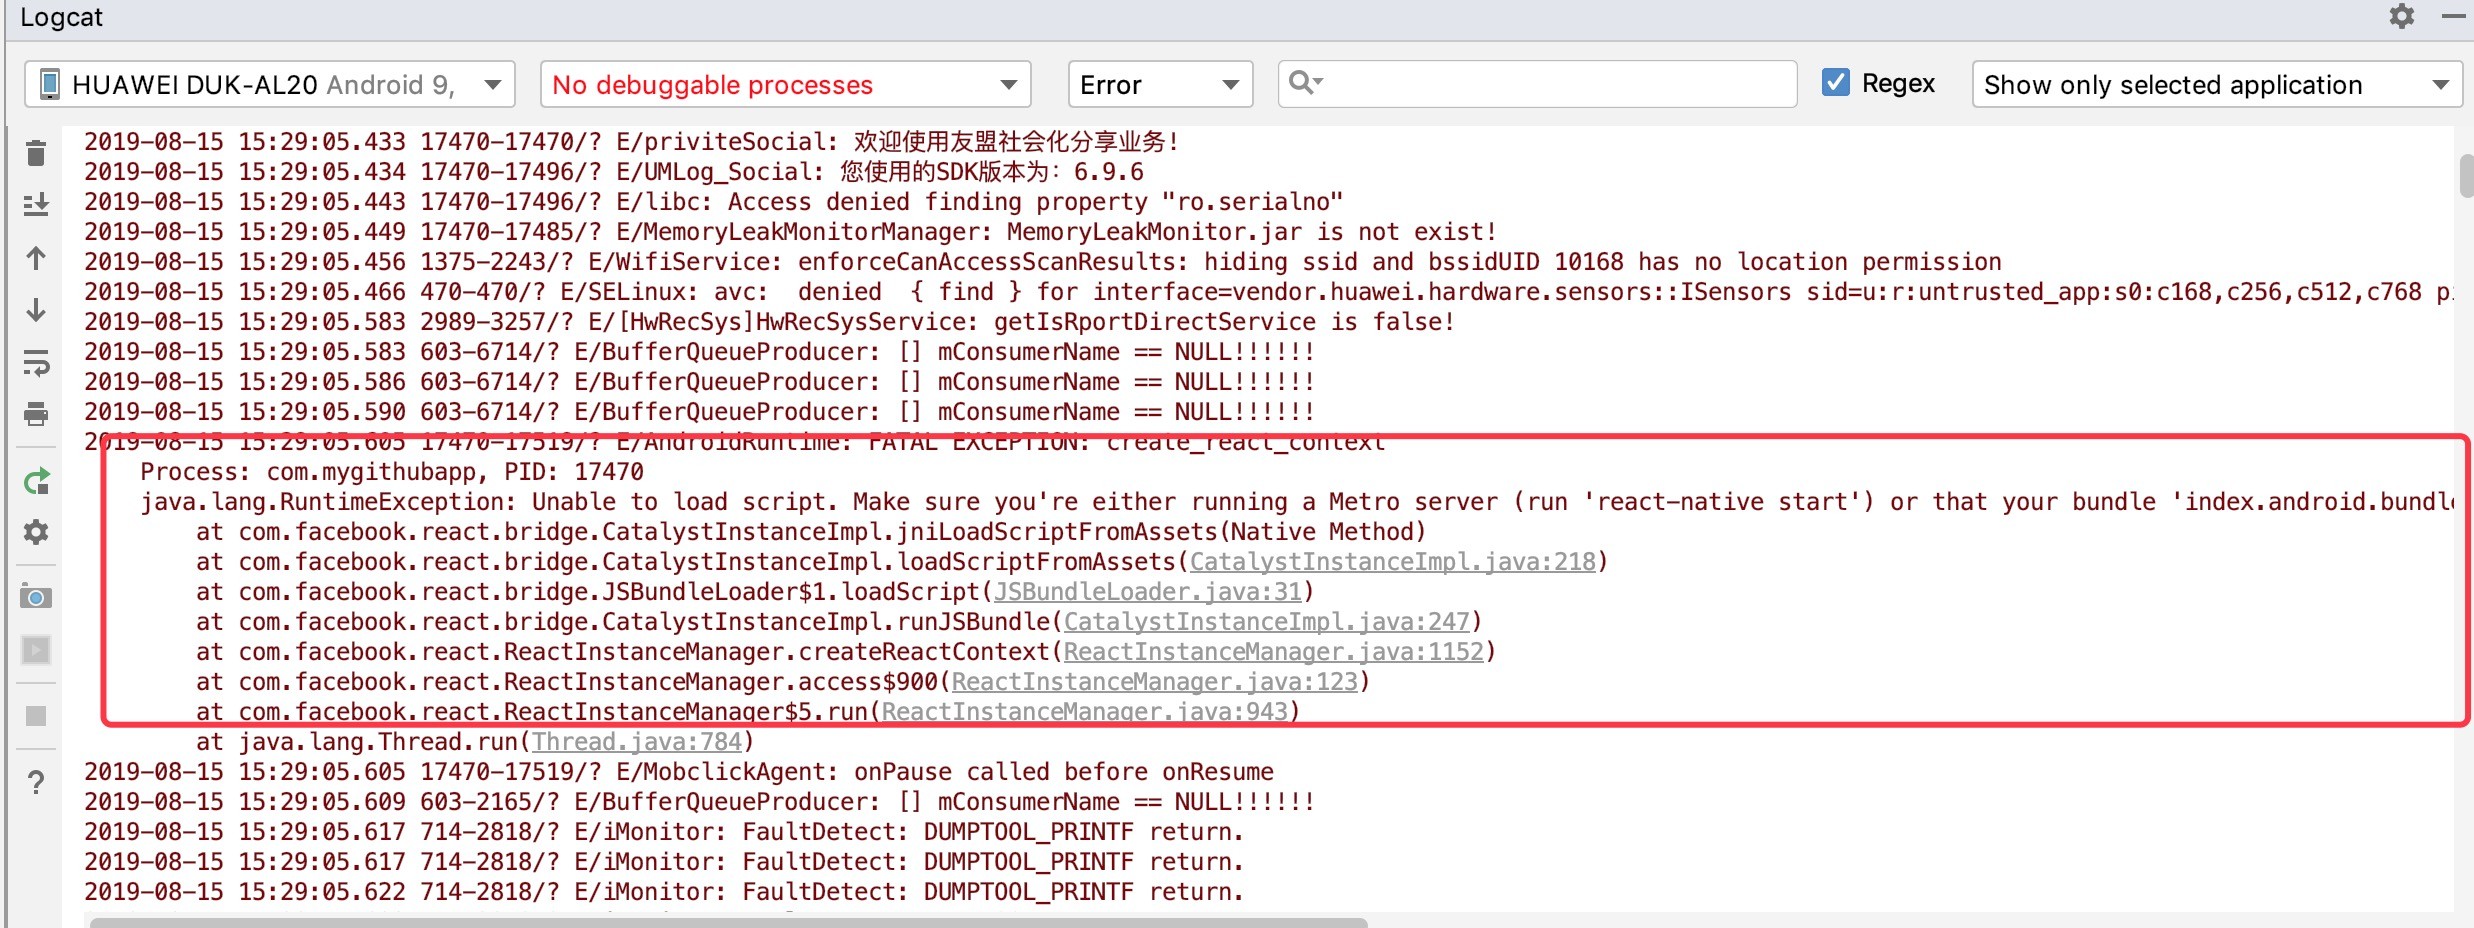Start screen record with the video icon
This screenshot has height=928, width=2474.
pyautogui.click(x=36, y=650)
